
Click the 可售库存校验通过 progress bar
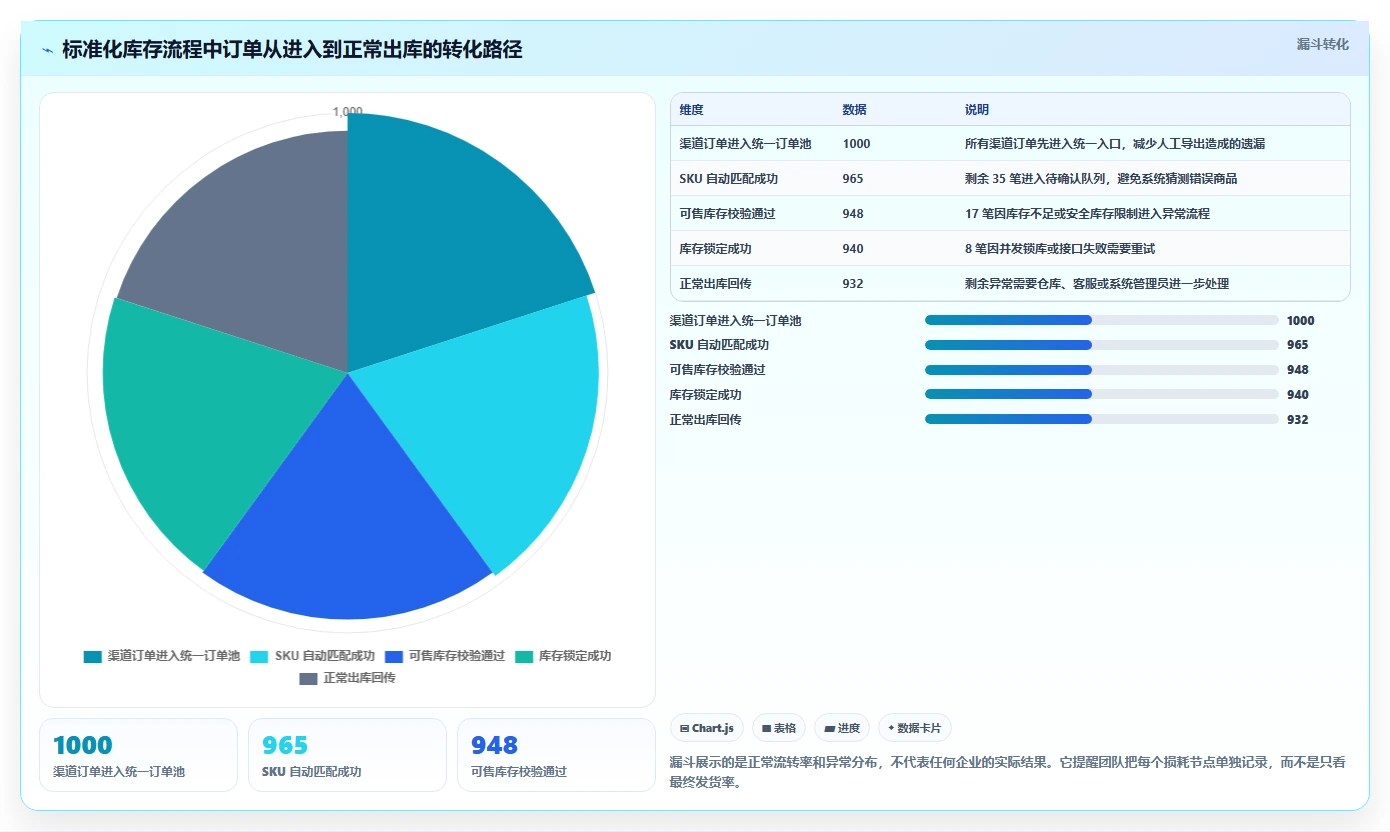point(1102,370)
